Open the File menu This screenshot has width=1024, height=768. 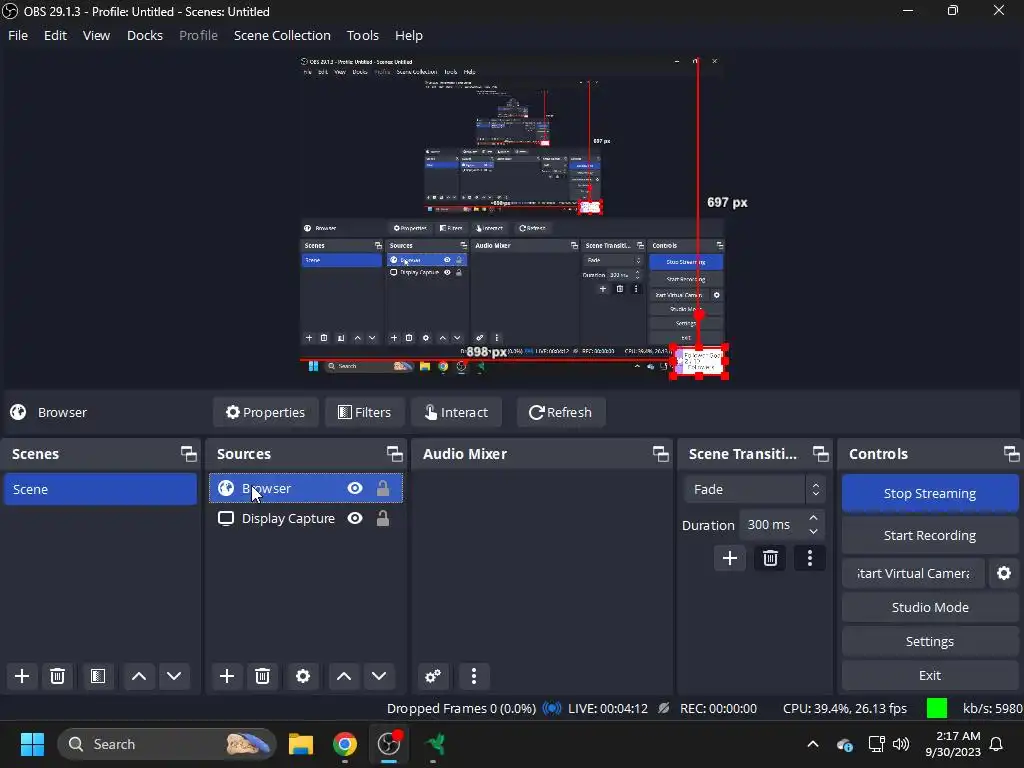pyautogui.click(x=18, y=35)
